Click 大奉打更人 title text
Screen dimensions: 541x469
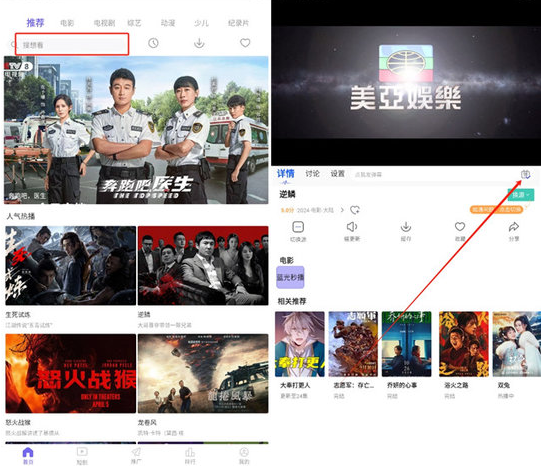tap(295, 385)
